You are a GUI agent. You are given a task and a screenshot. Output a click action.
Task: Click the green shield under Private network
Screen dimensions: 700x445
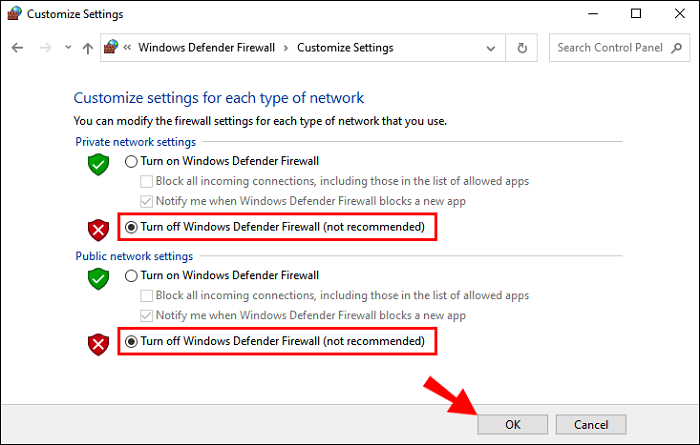pos(97,165)
